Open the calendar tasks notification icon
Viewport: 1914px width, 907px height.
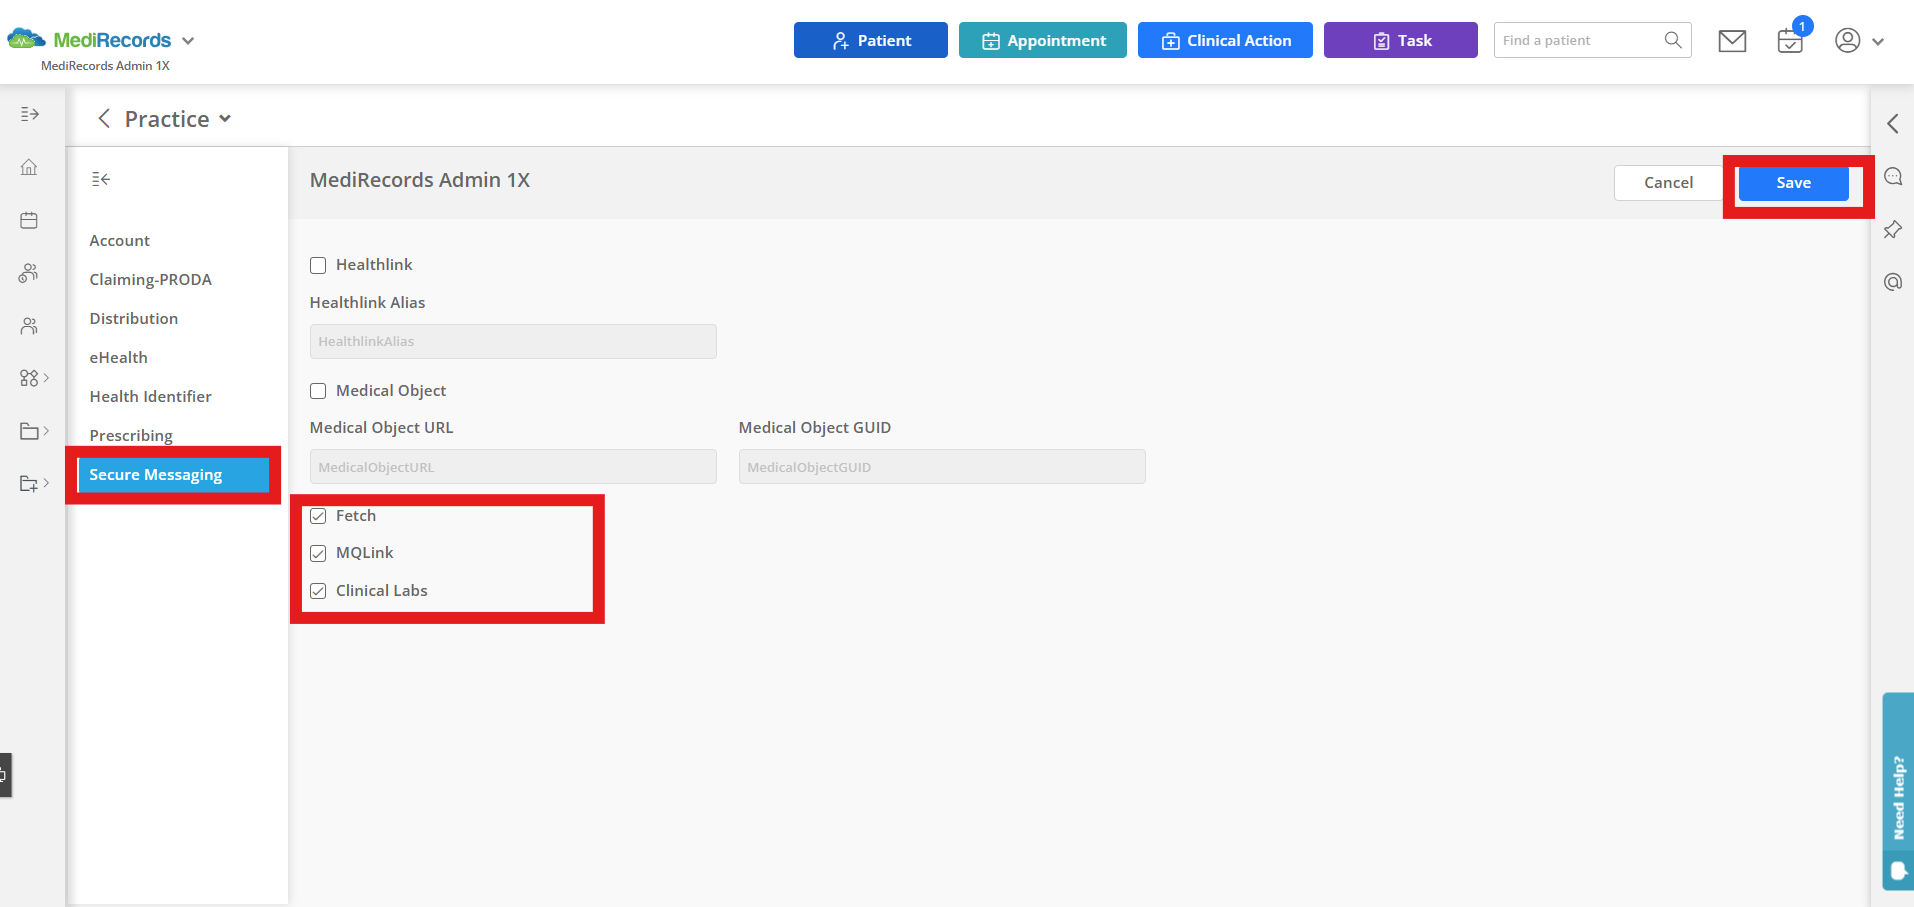[1790, 41]
